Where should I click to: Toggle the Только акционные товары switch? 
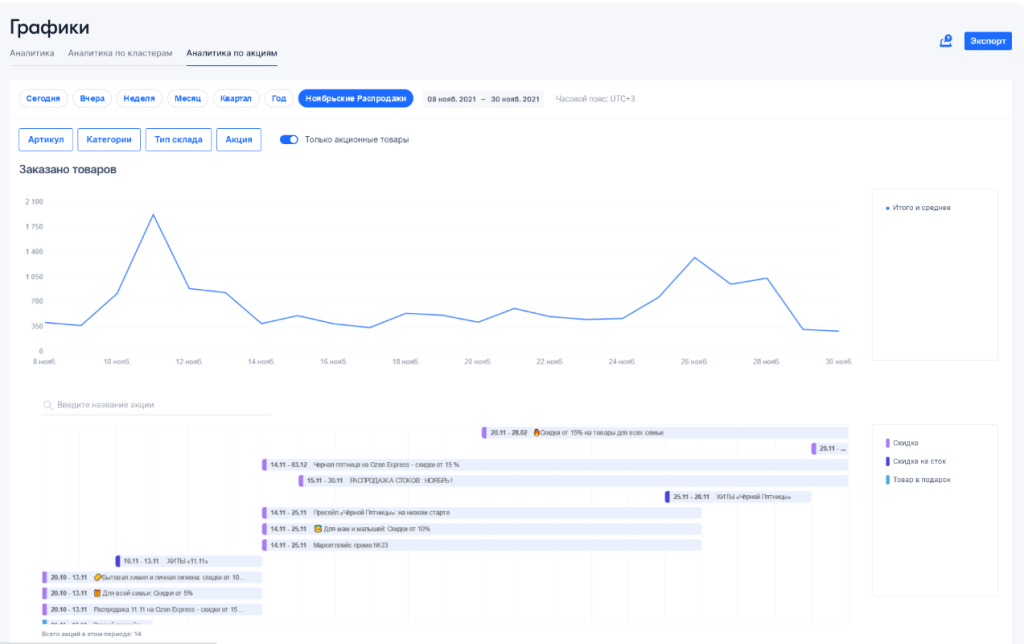[289, 140]
